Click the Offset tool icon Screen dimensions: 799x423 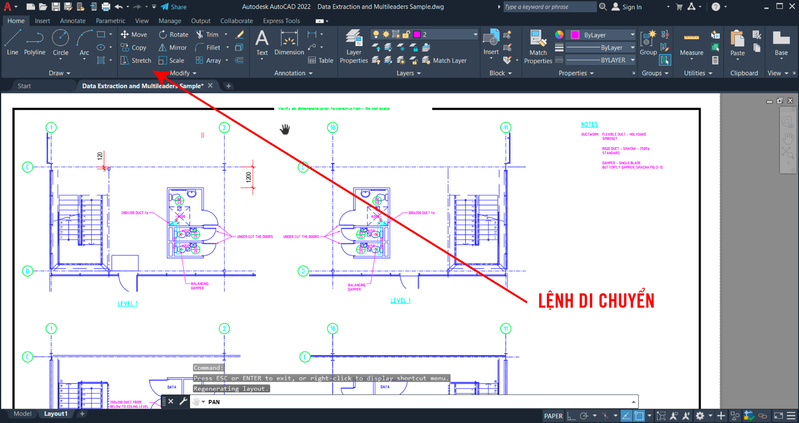coord(239,60)
